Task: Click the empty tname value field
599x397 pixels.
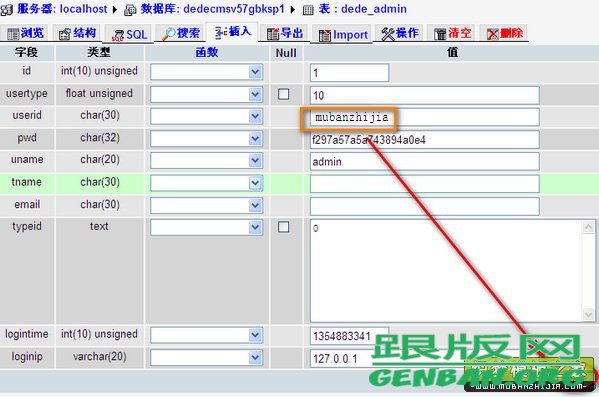Action: tap(424, 184)
